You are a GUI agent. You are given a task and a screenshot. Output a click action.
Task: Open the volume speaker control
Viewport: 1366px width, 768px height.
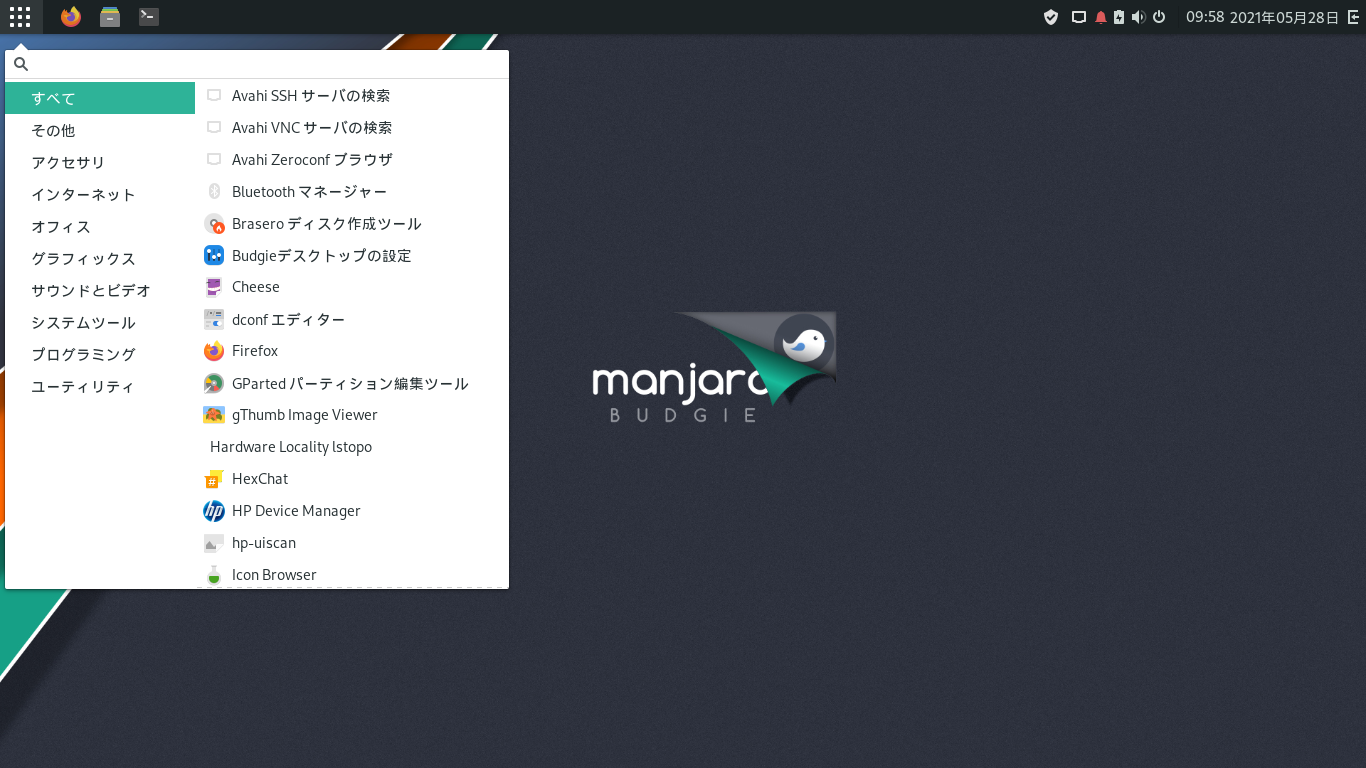[x=1138, y=17]
